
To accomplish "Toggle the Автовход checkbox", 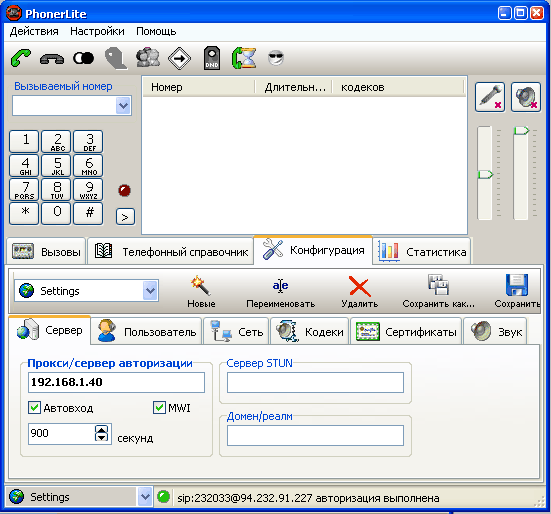I will pyautogui.click(x=34, y=408).
